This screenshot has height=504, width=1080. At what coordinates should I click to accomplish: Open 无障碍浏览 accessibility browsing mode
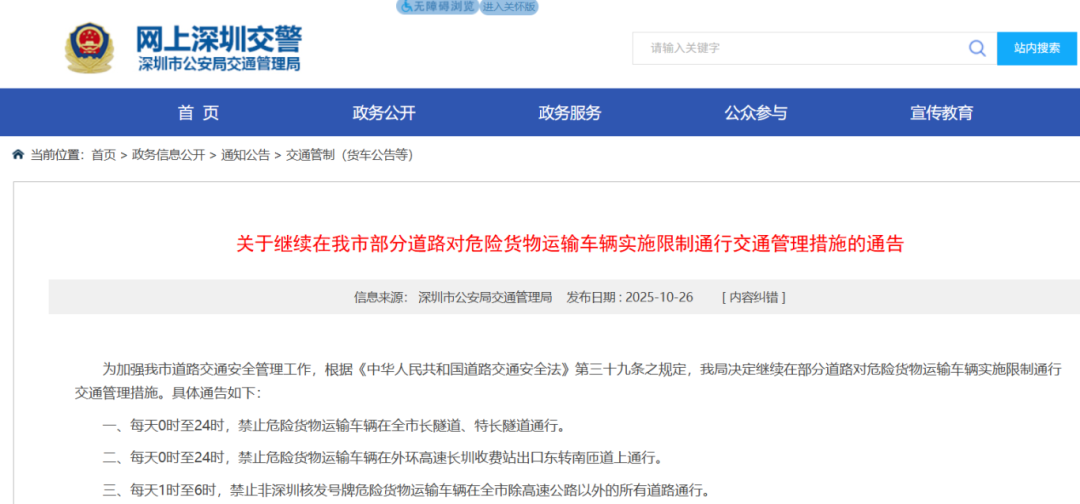(437, 6)
